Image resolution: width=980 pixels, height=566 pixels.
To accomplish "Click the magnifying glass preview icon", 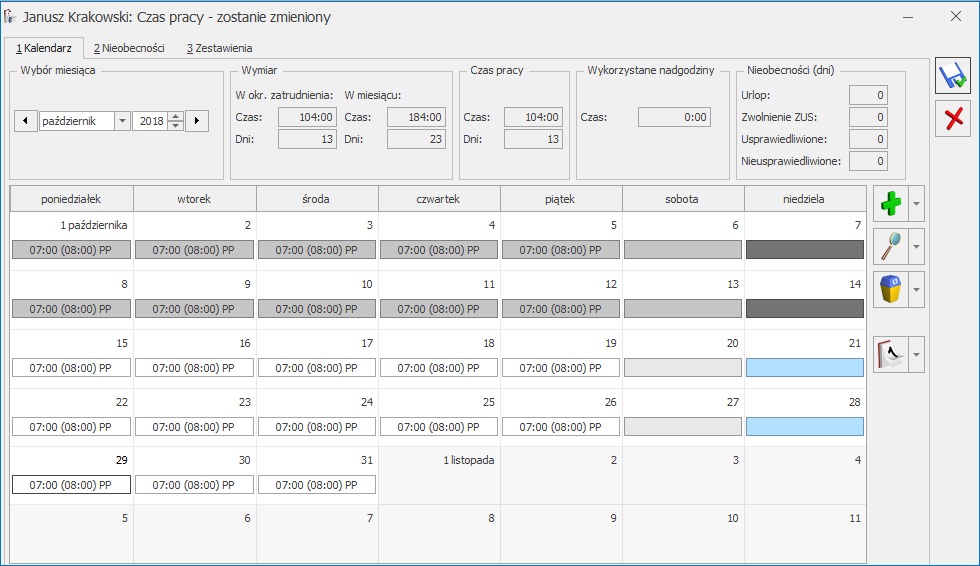I will tap(890, 246).
